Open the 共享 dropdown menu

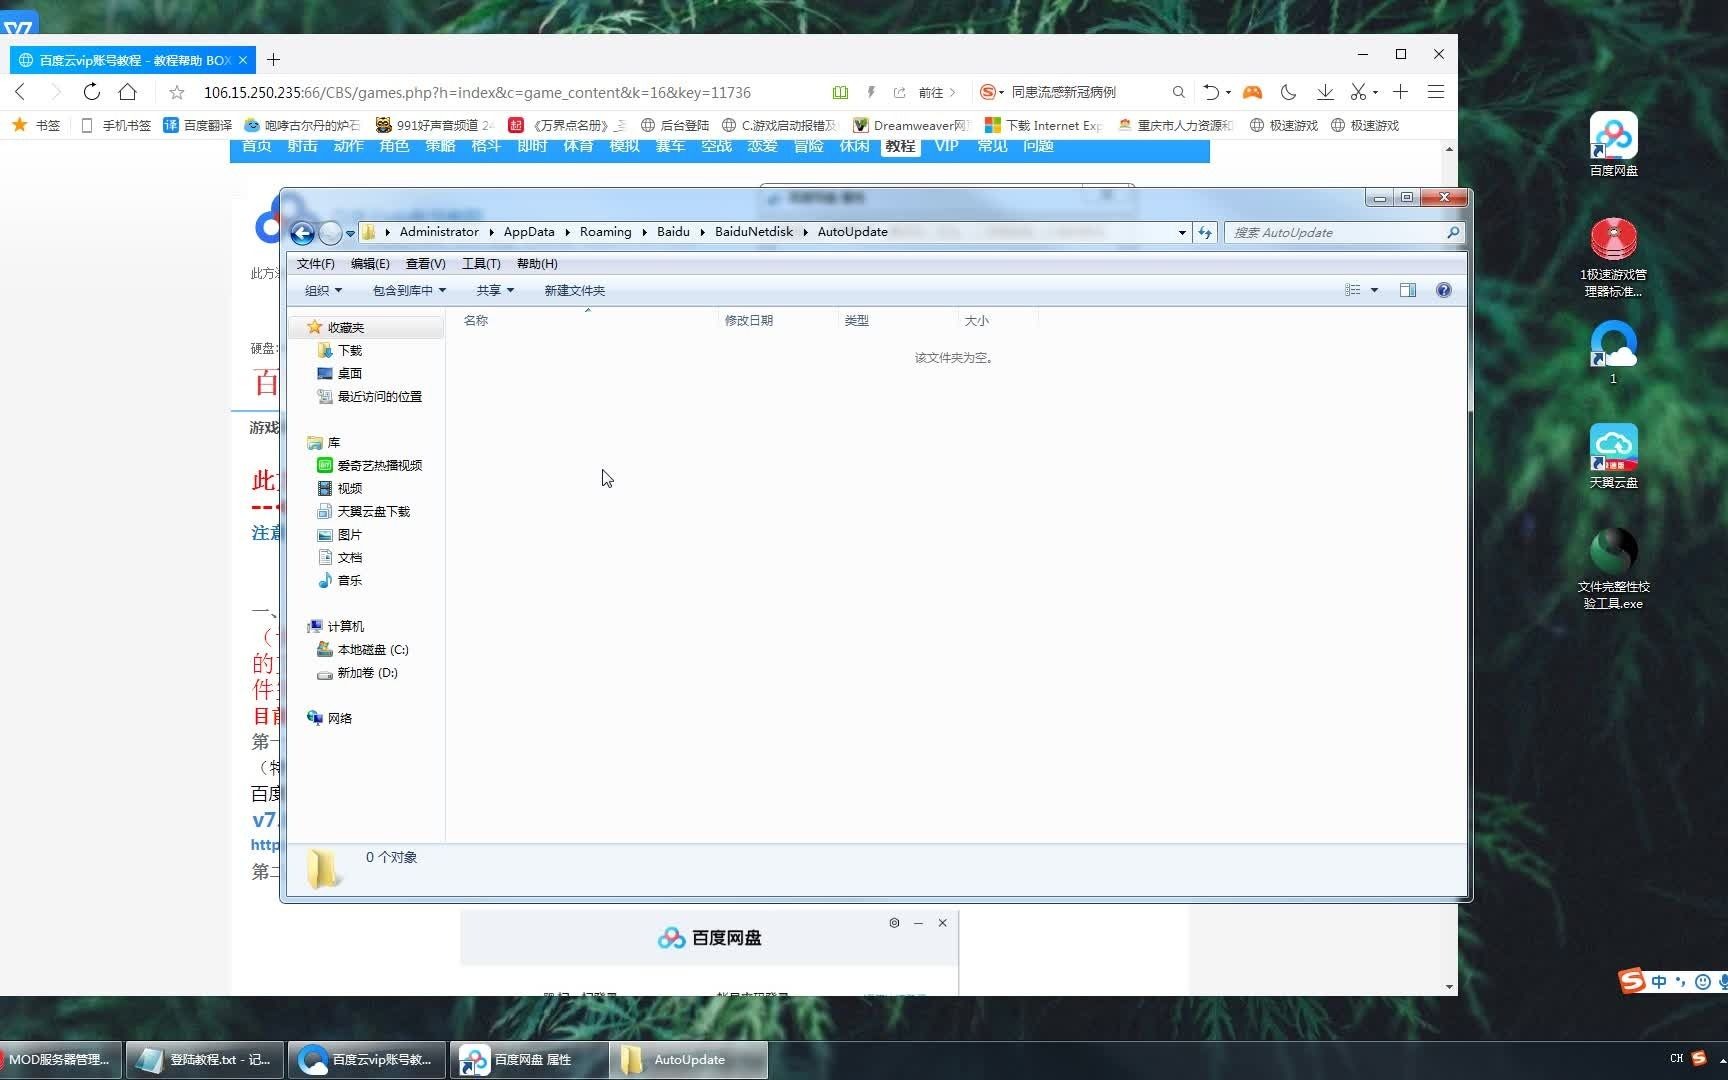[x=495, y=290]
